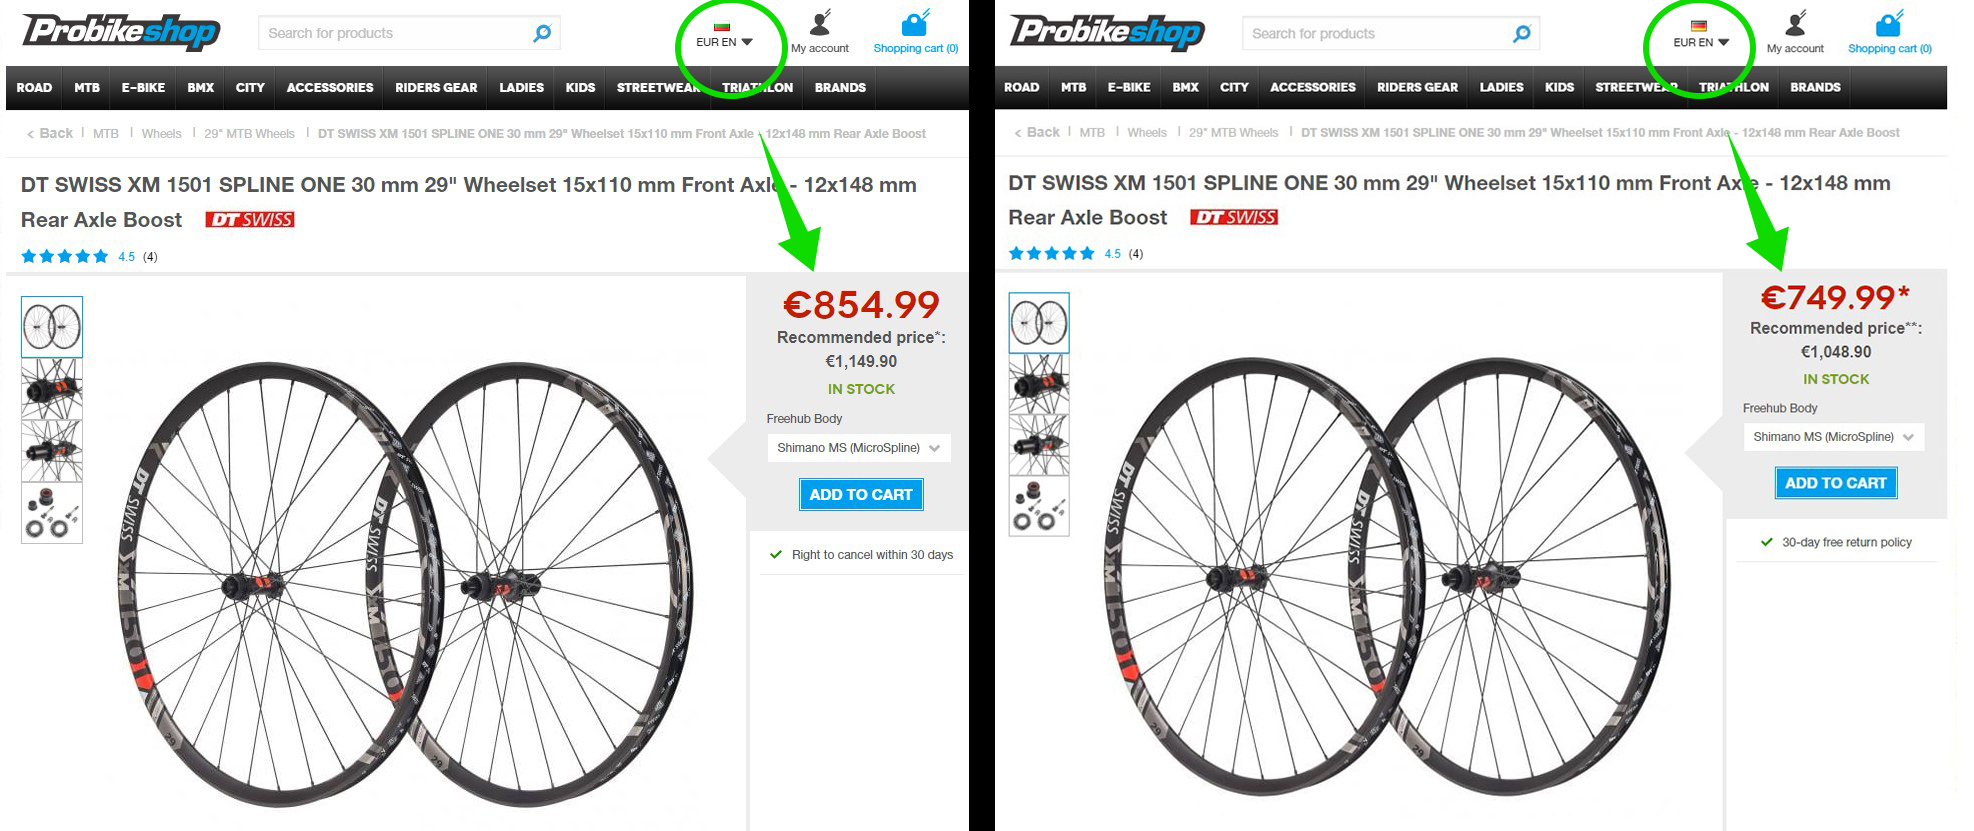Open Freehub Body dropdown in left page
Image resolution: width=1974 pixels, height=831 pixels.
859,448
